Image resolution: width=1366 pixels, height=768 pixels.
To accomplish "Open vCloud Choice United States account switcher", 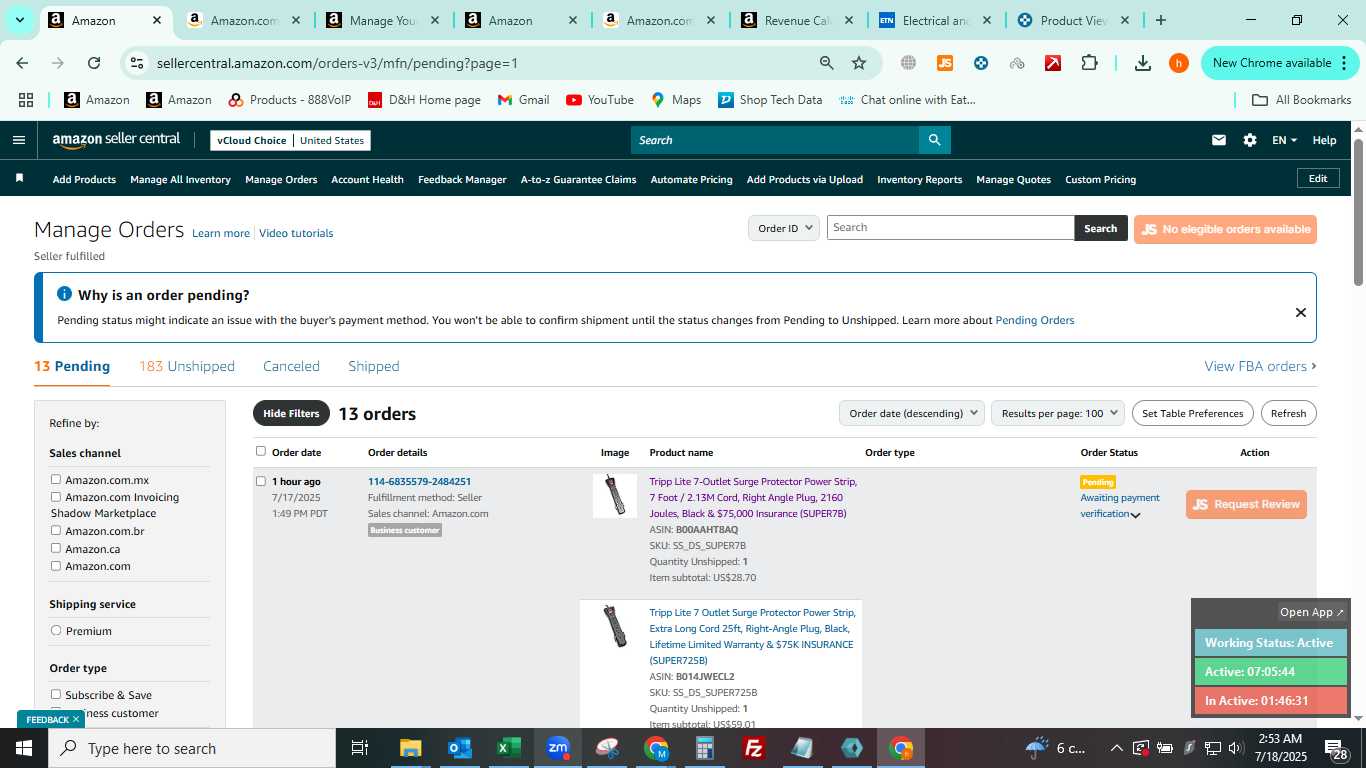I will tap(290, 140).
